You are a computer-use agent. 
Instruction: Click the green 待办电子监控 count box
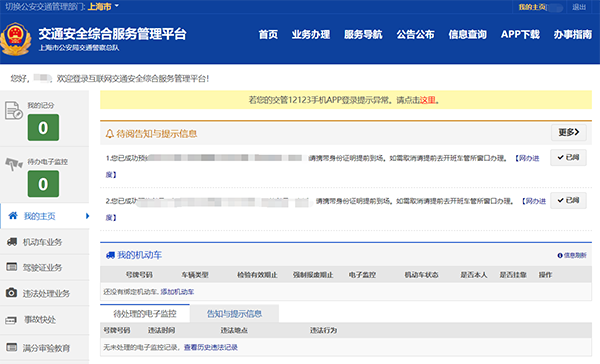tap(43, 184)
